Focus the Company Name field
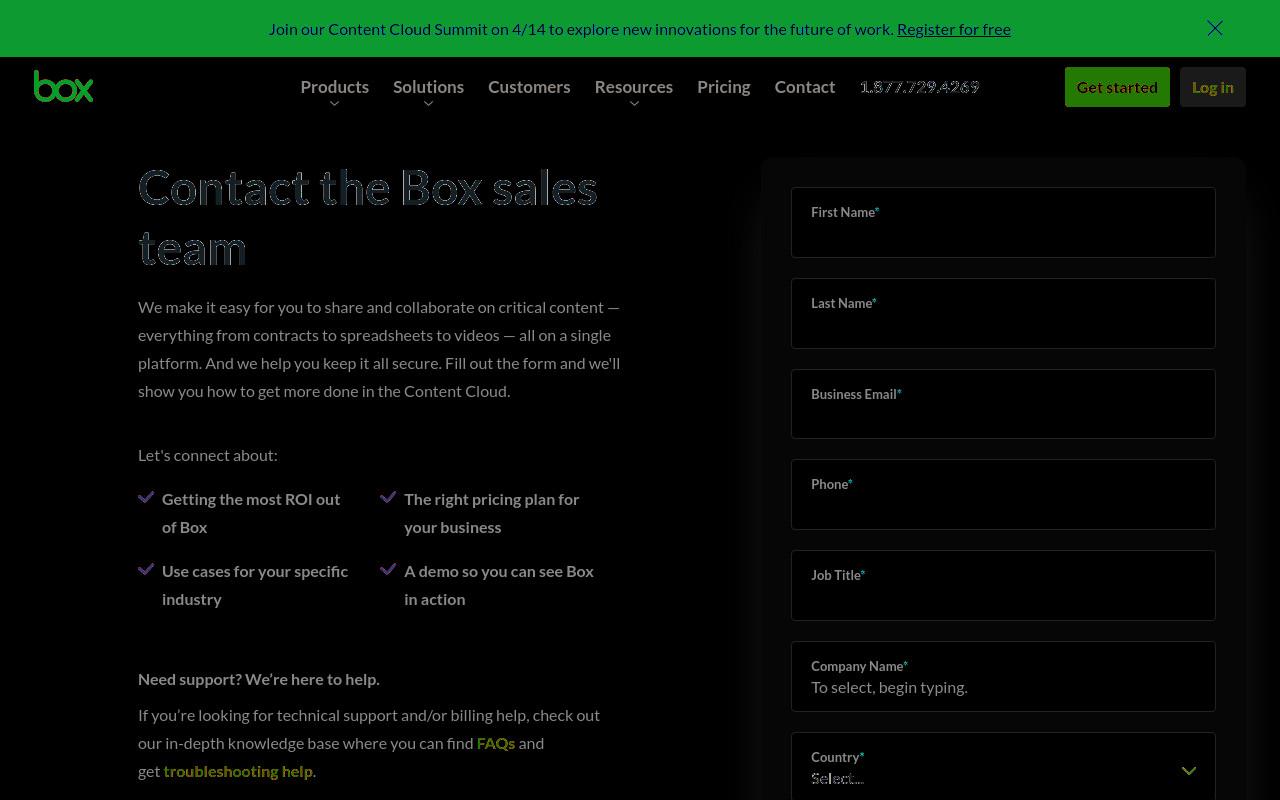Screen dimensions: 1280x800 1003,676
